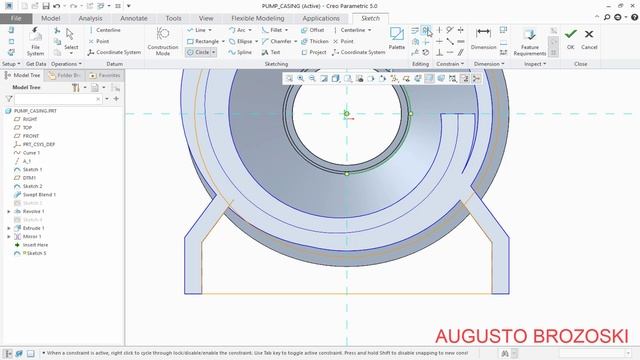Select Sketch 5 in model tree
This screenshot has width=640, height=360.
[x=31, y=253]
